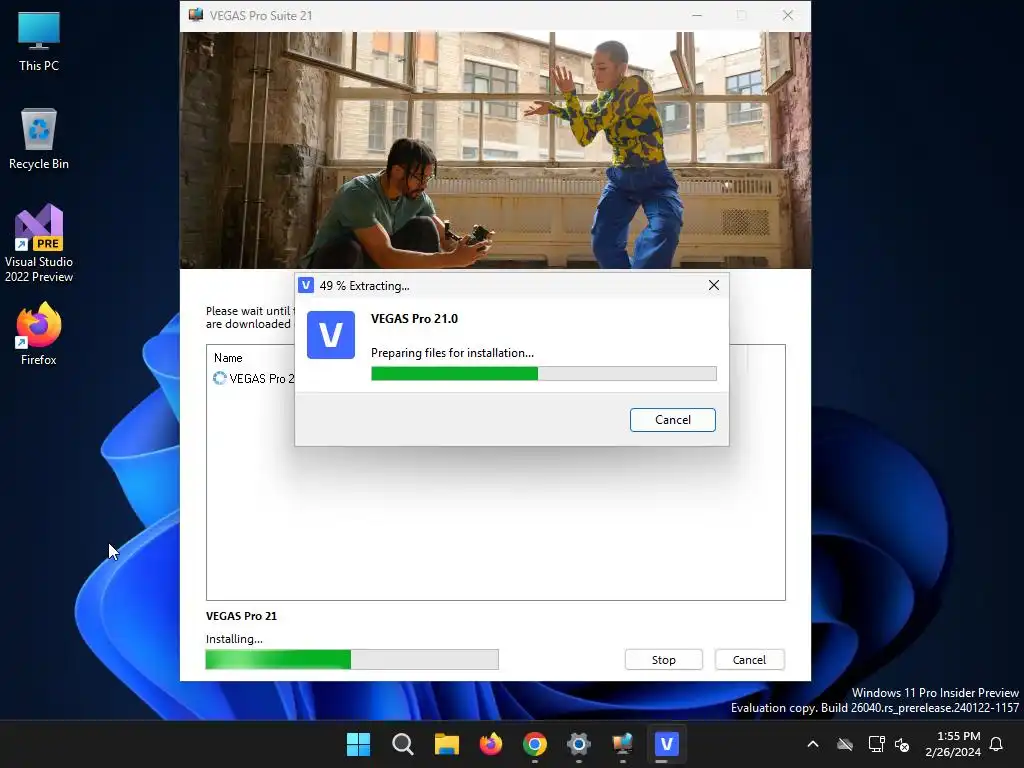Open This PC desktop icon

(39, 41)
